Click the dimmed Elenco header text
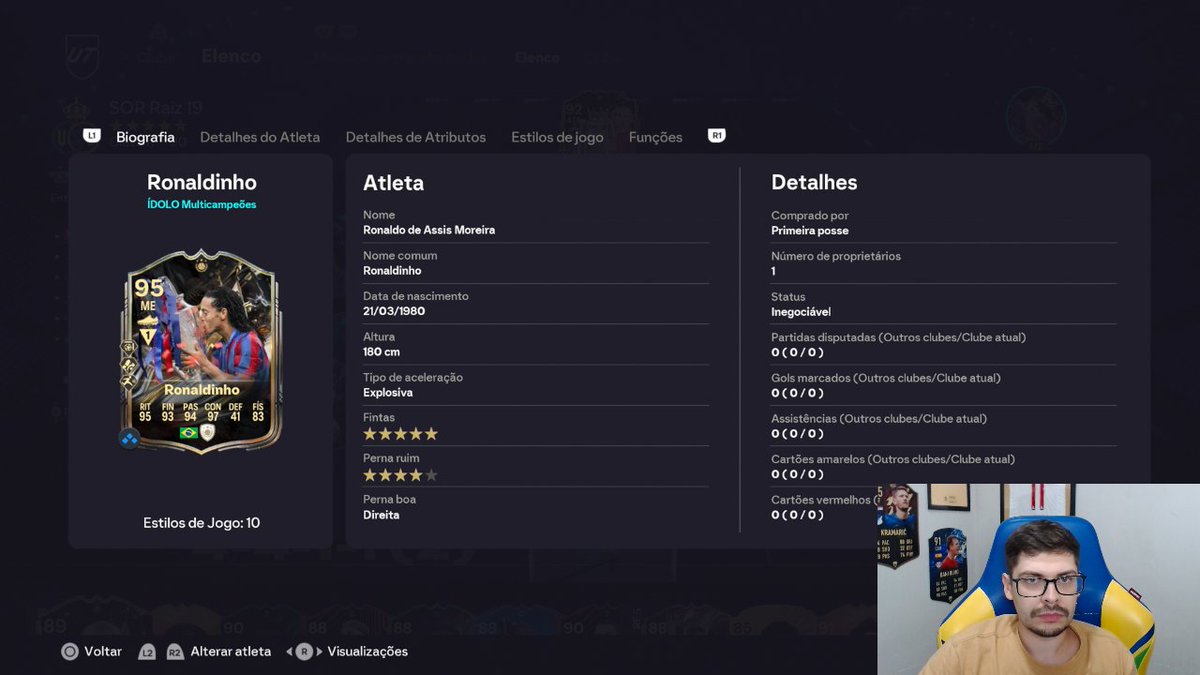This screenshot has width=1200, height=675. pyautogui.click(x=231, y=56)
